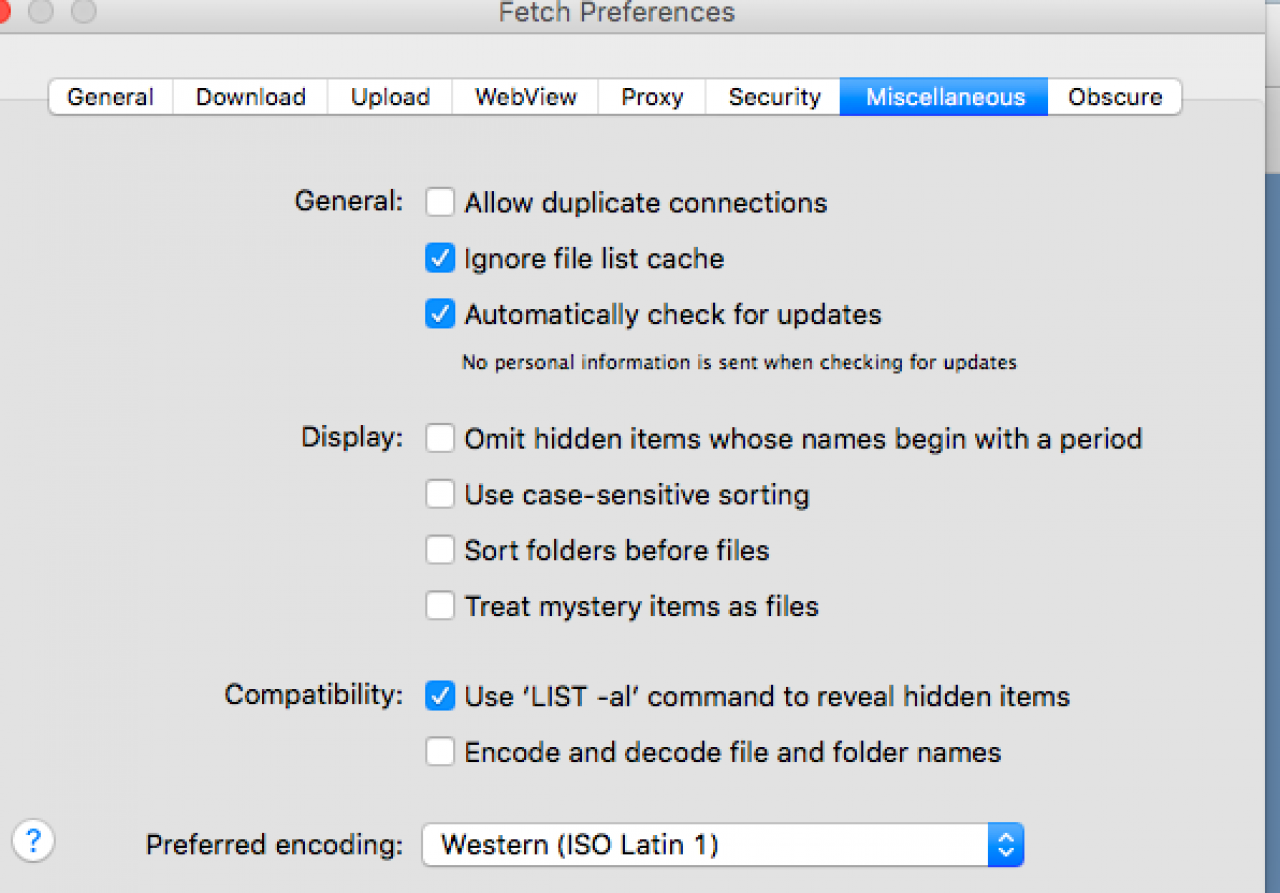Switch to the Security tab
Screen dimensions: 1280x893
[774, 97]
